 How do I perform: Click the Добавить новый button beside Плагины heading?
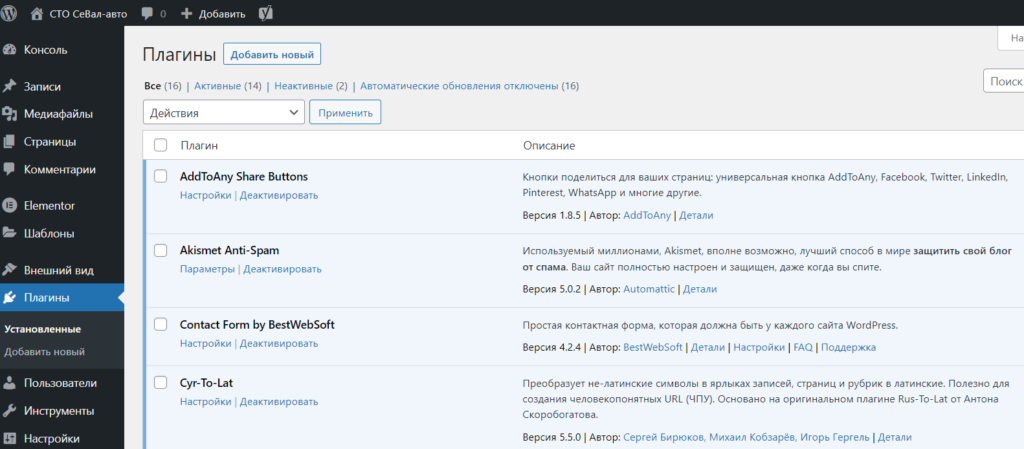(x=272, y=54)
